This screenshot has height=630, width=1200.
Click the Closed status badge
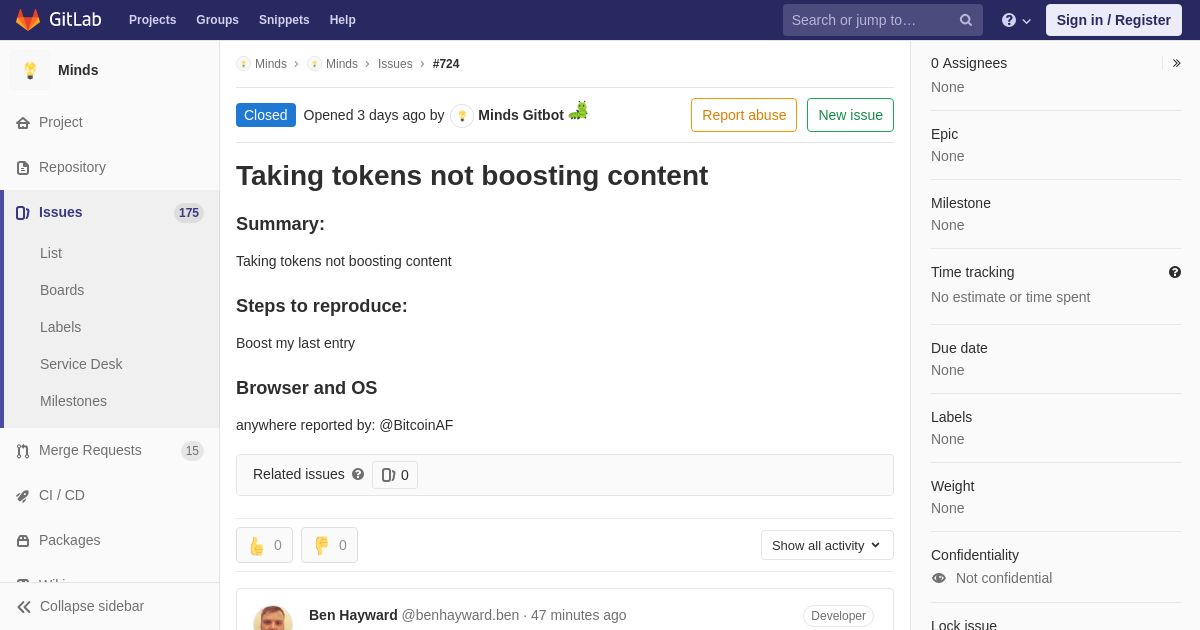tap(266, 115)
